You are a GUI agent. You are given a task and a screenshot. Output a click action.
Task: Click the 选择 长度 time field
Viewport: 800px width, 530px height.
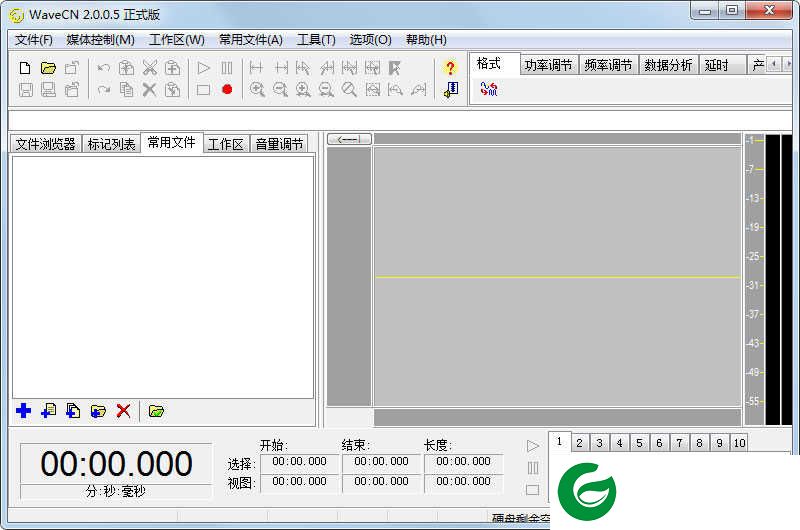tap(463, 462)
